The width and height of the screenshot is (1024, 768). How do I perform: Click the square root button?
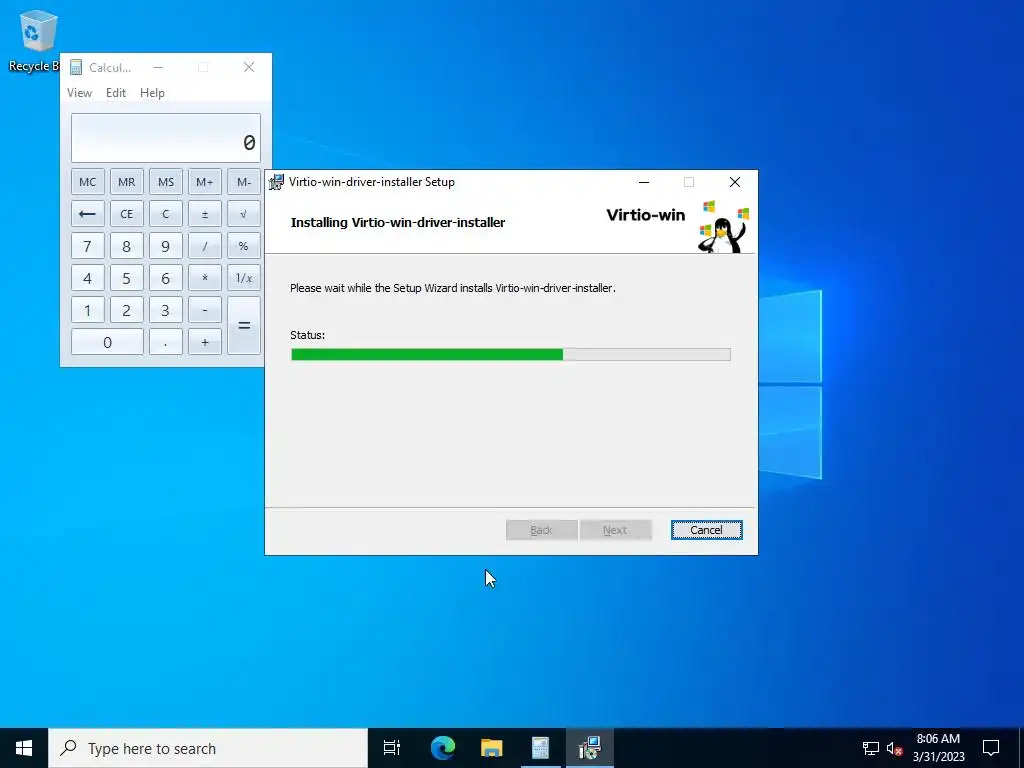pyautogui.click(x=244, y=214)
